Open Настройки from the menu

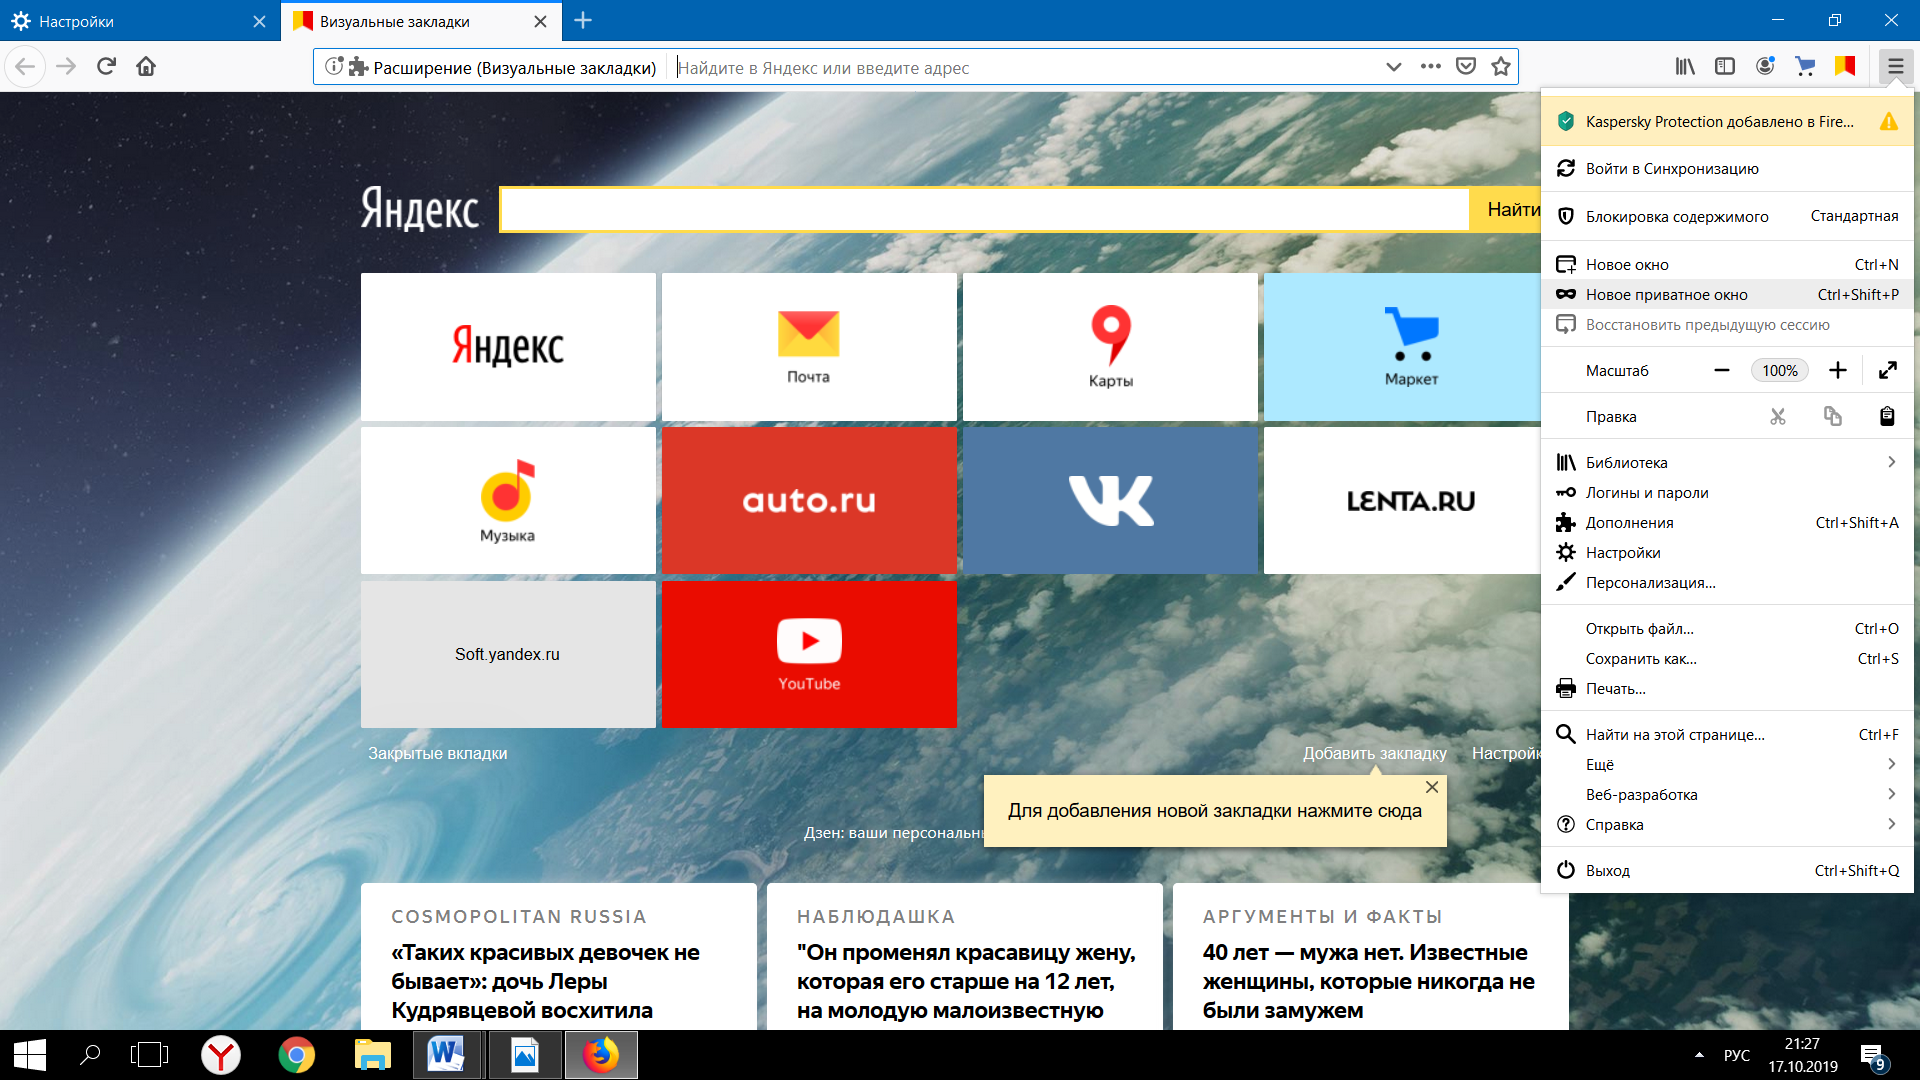point(1727,553)
